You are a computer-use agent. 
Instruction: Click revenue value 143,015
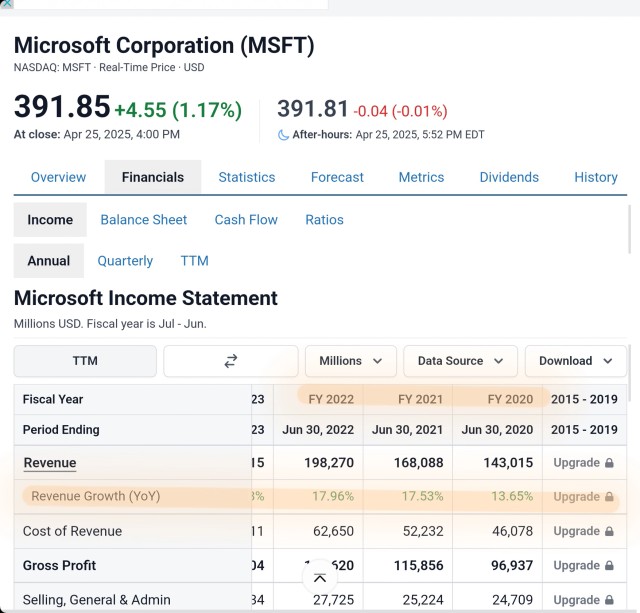click(508, 463)
